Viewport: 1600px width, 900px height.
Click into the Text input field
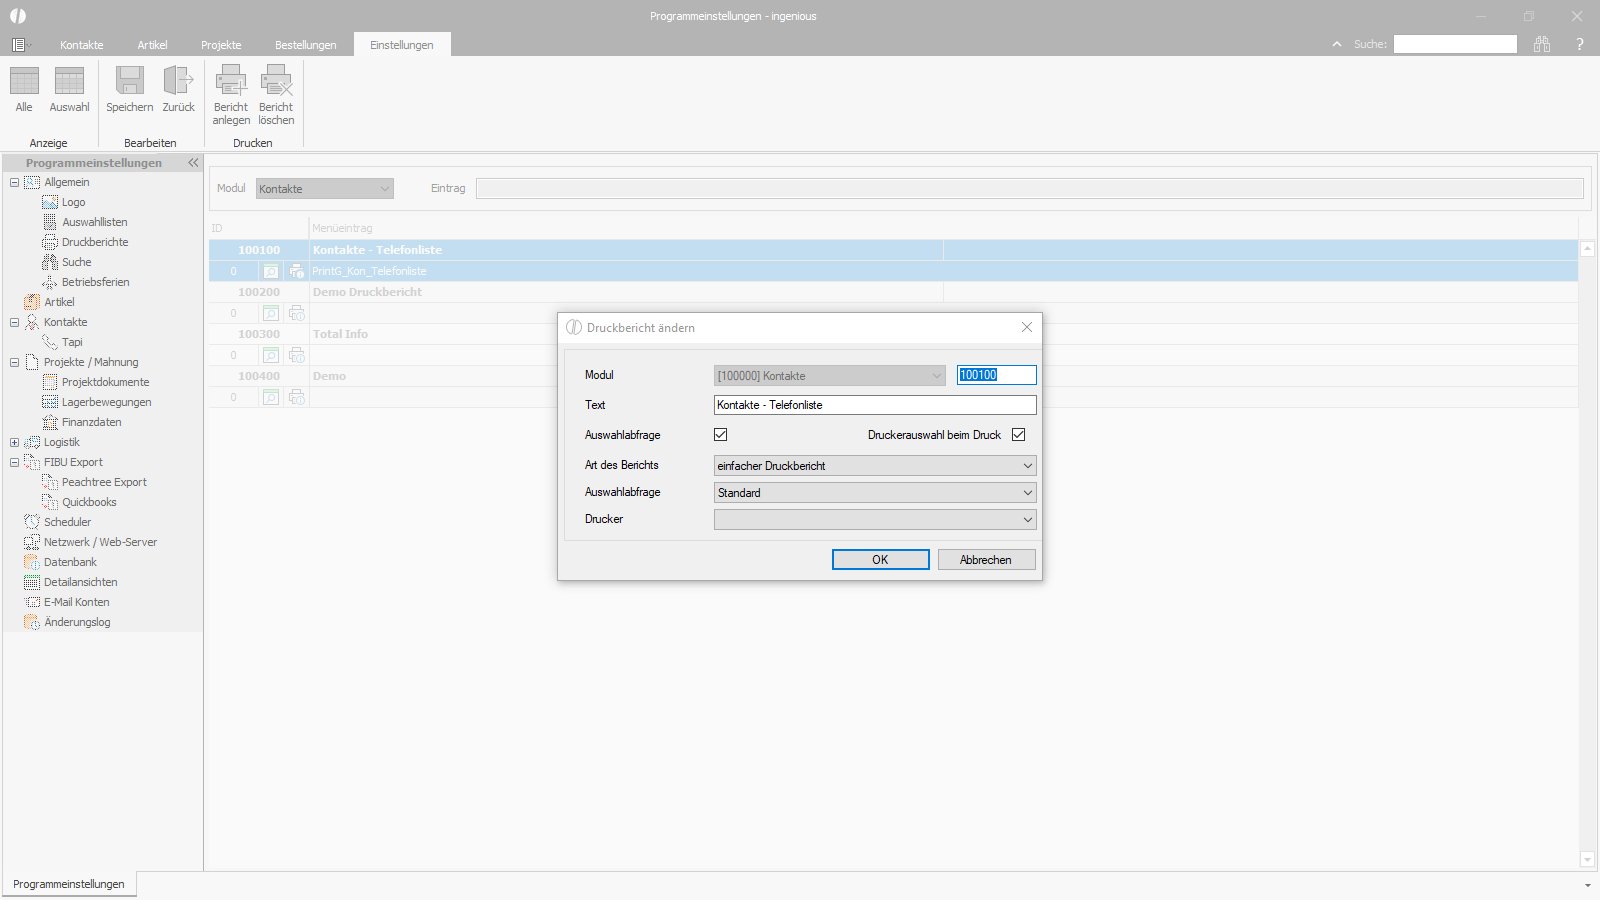pos(875,405)
